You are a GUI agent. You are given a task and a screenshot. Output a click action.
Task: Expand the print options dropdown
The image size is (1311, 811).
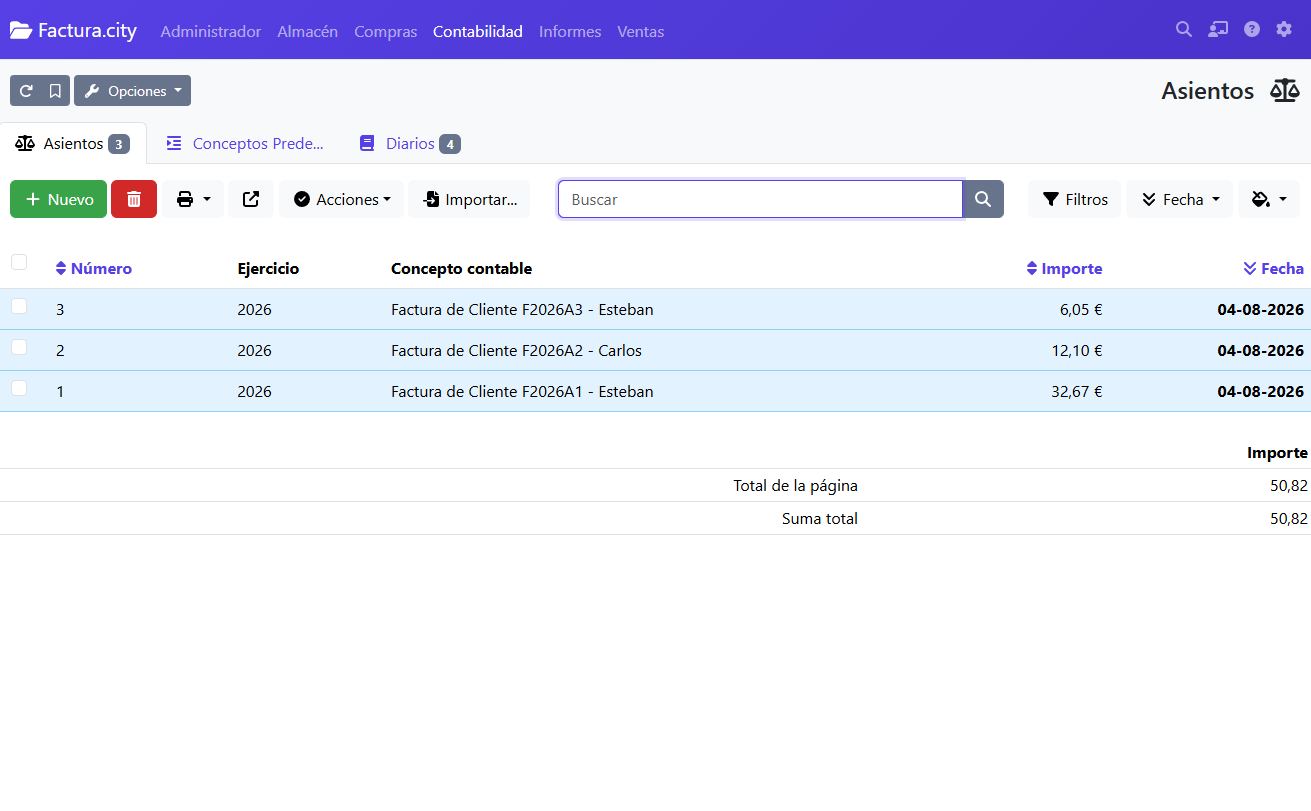pos(193,199)
